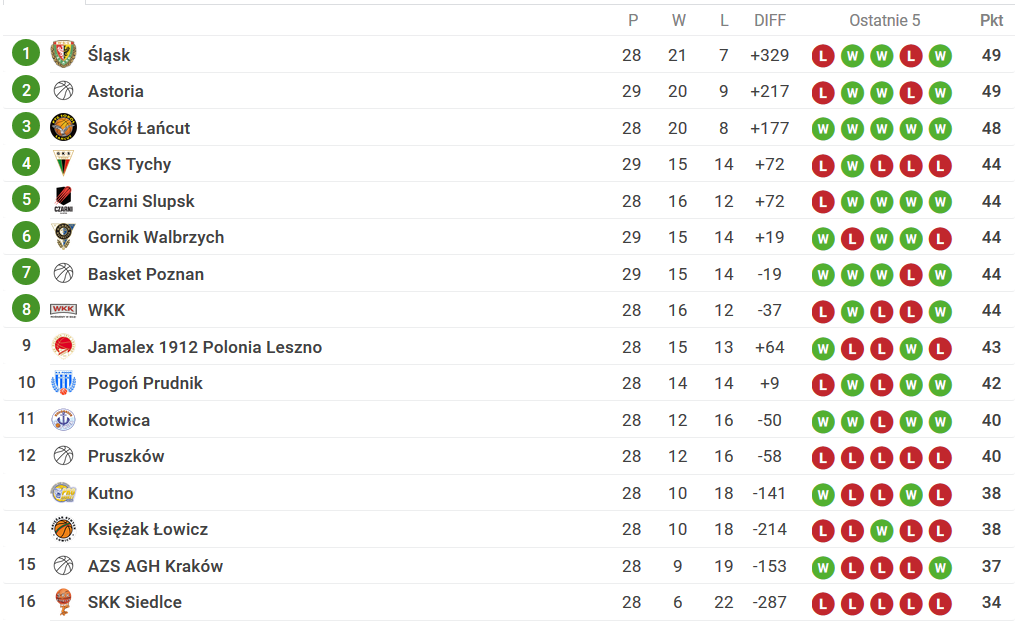The image size is (1023, 628).
Task: Click the SKK Siedlce team logo
Action: tap(63, 602)
